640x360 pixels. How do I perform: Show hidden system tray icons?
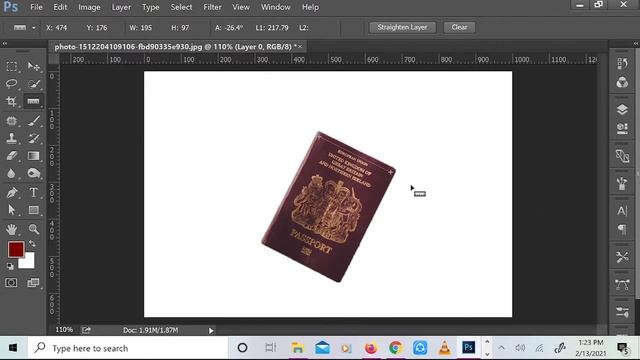501,348
